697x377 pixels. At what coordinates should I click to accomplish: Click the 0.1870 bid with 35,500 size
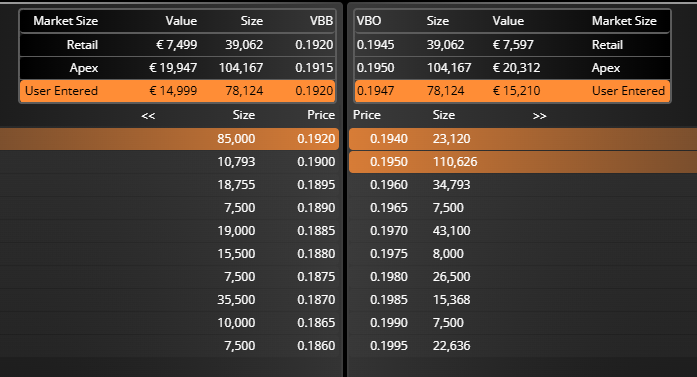pos(169,300)
